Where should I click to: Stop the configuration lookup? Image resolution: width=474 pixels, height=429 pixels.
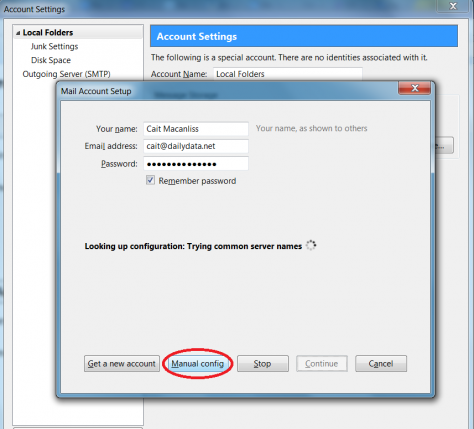tap(263, 363)
